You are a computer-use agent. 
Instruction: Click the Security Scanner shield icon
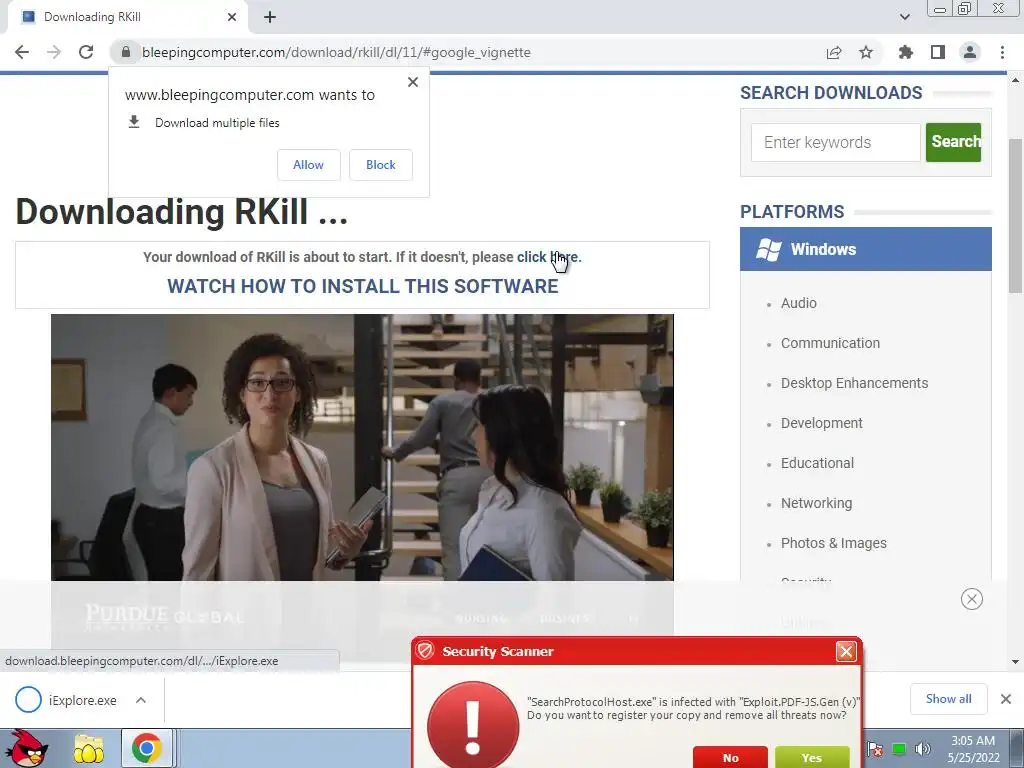pyautogui.click(x=426, y=650)
